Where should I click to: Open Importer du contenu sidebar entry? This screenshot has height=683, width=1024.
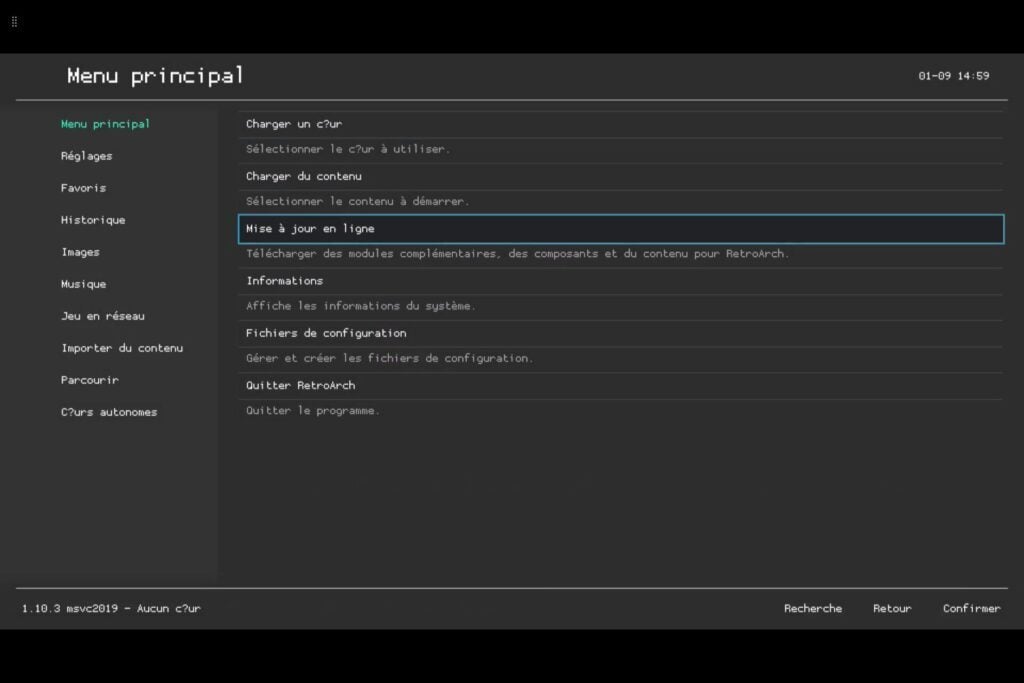(122, 348)
